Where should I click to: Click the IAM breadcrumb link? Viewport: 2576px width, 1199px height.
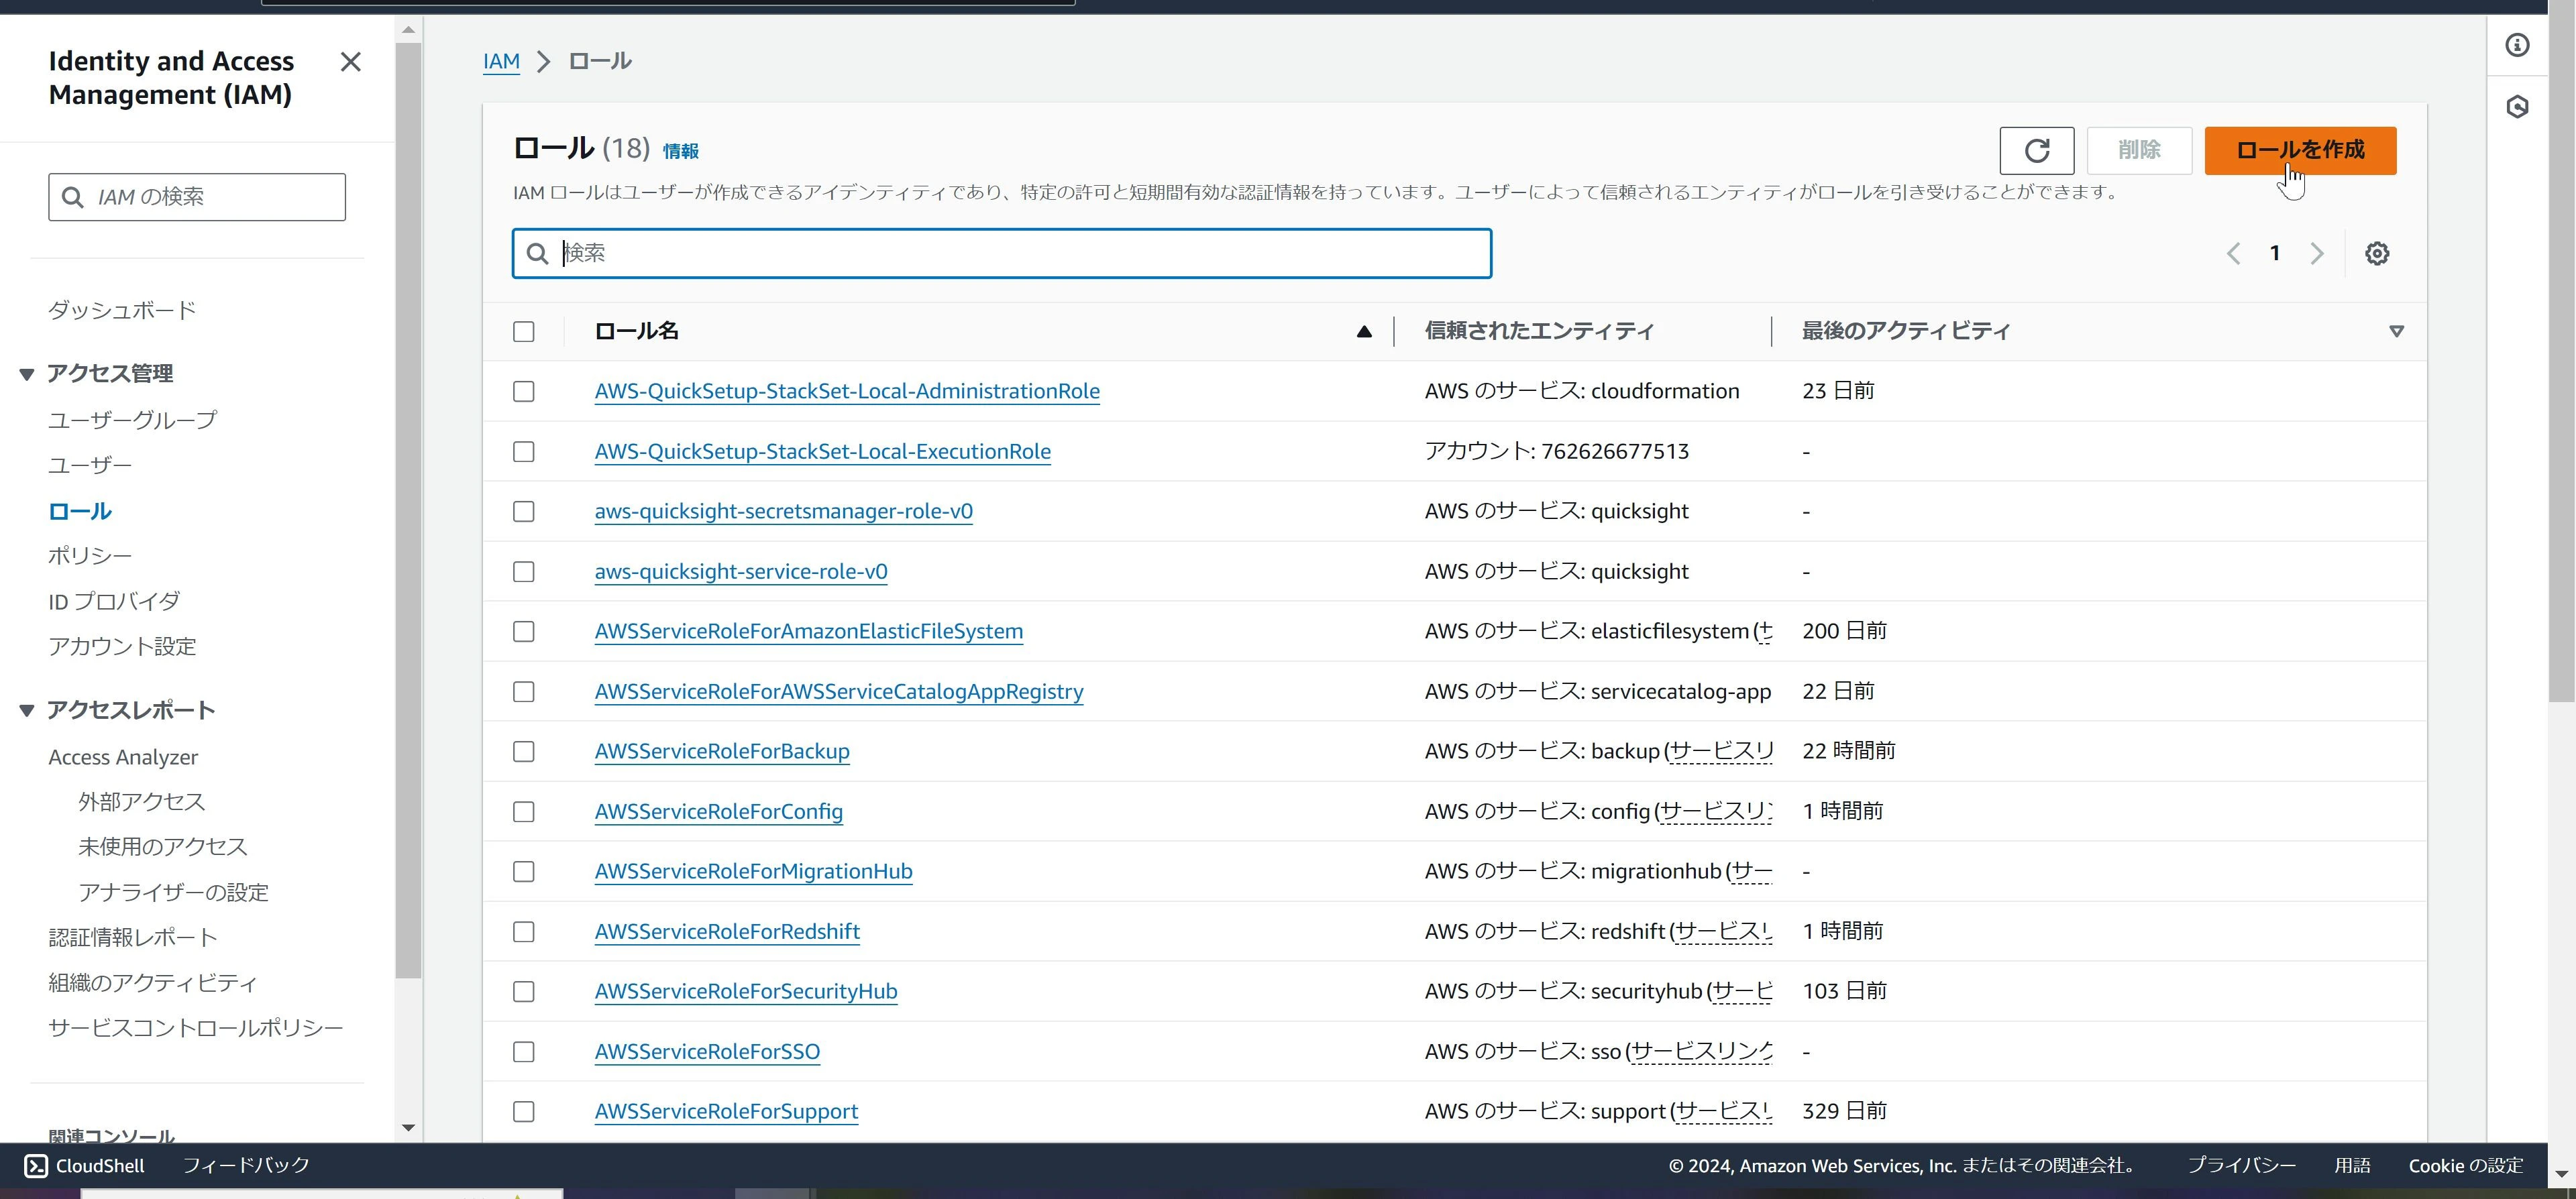(x=501, y=61)
